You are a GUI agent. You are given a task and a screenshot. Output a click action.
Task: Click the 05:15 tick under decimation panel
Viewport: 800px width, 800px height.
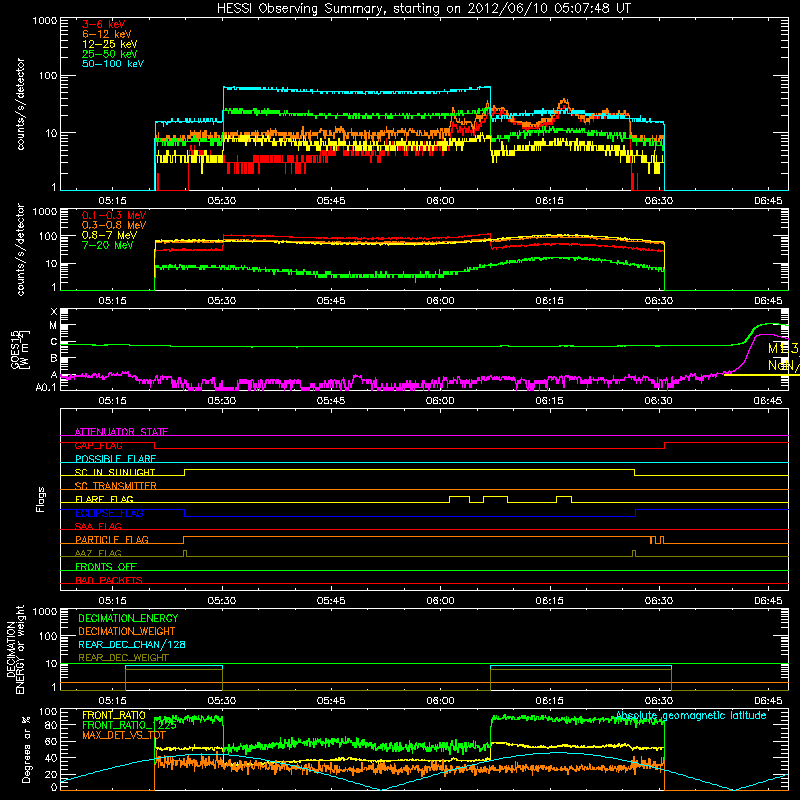[x=112, y=701]
